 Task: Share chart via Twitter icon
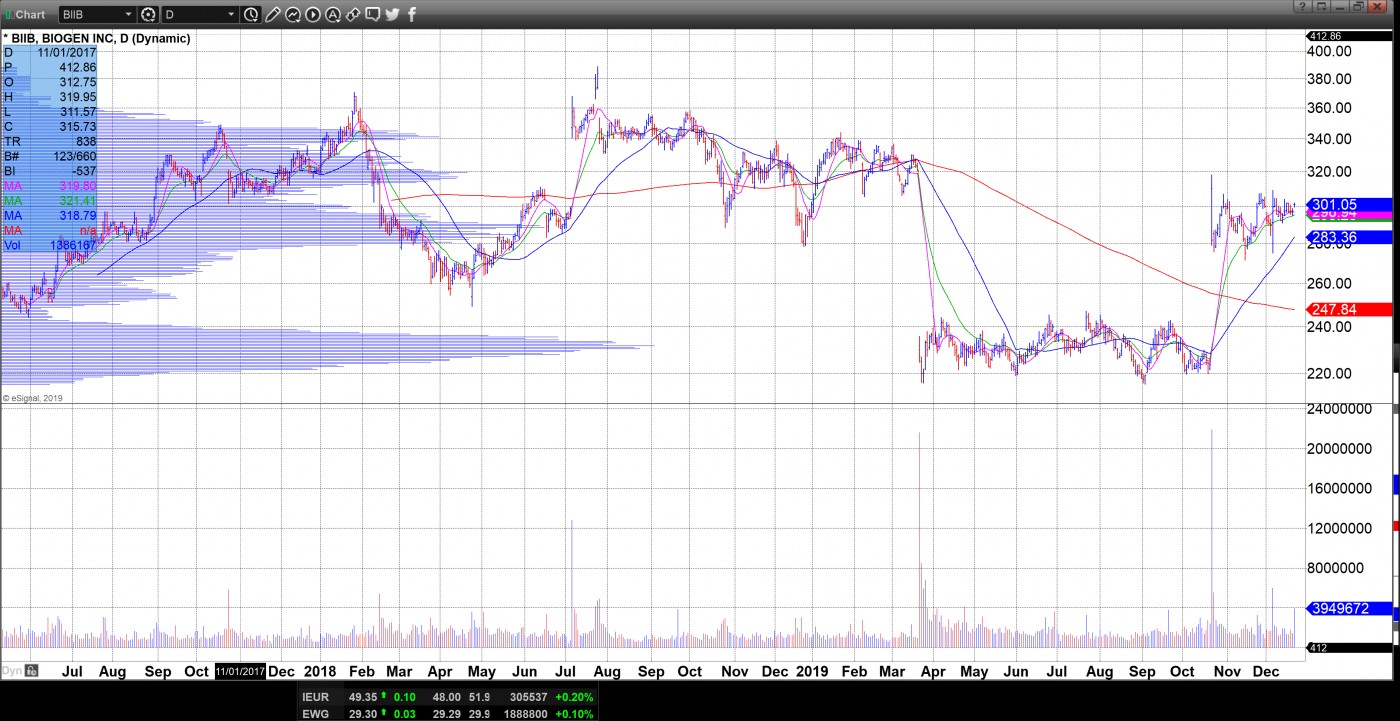392,14
